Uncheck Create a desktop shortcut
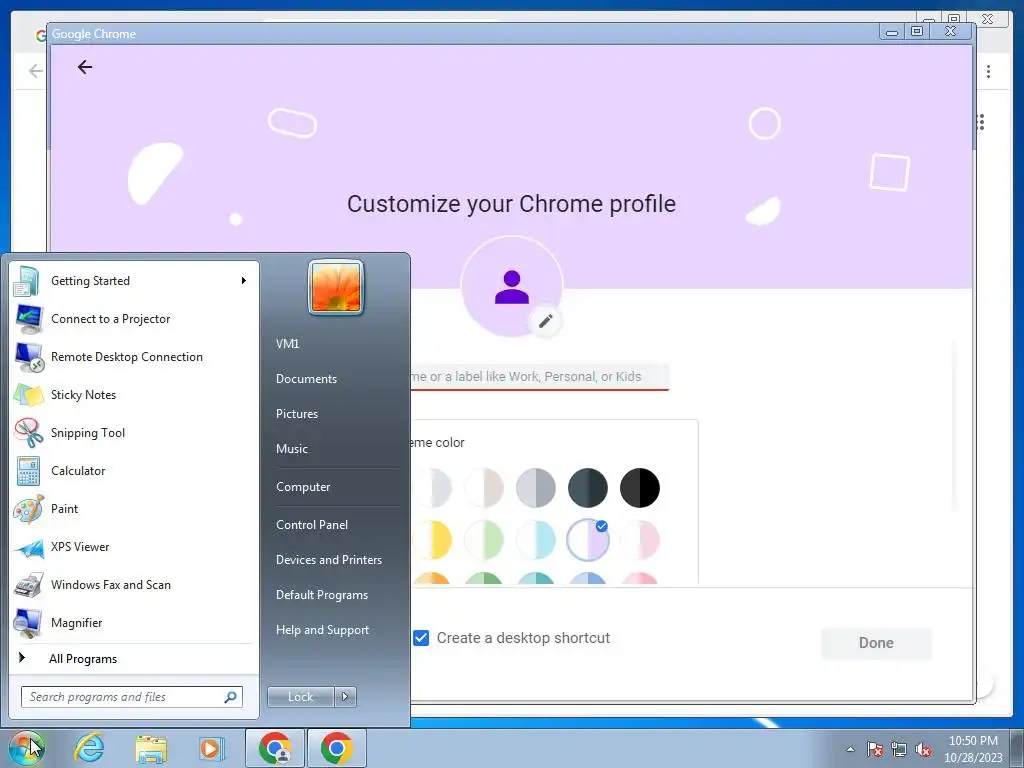The image size is (1024, 768). (421, 638)
